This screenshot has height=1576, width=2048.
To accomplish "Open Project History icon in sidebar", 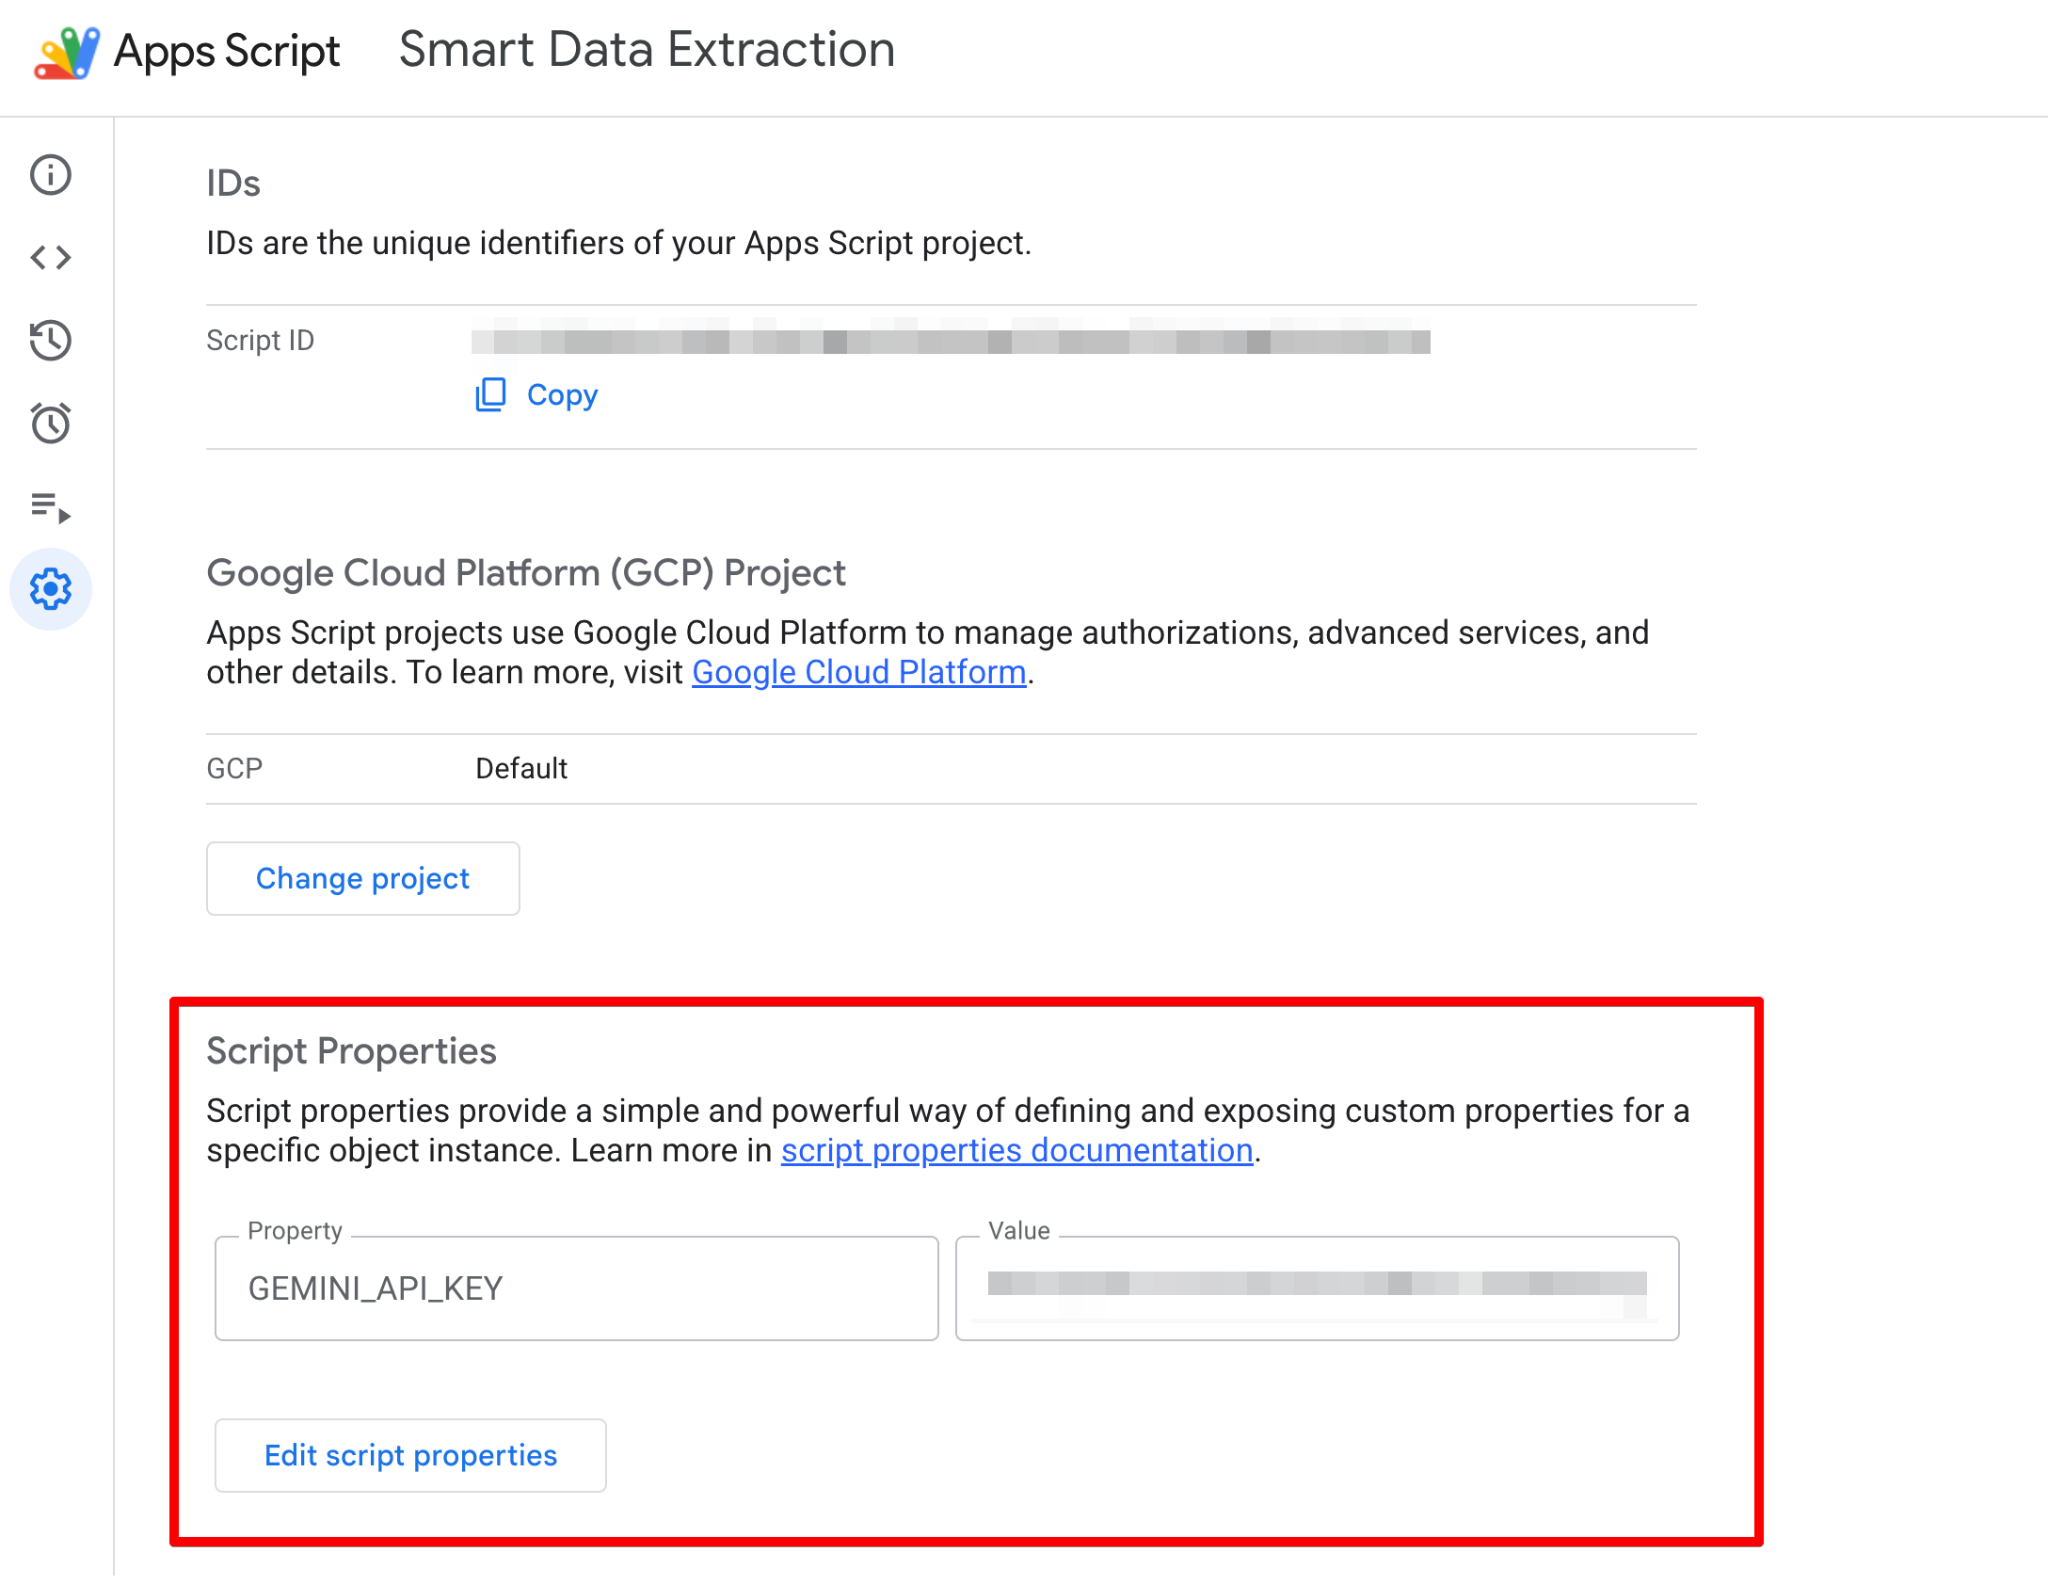I will (x=50, y=340).
